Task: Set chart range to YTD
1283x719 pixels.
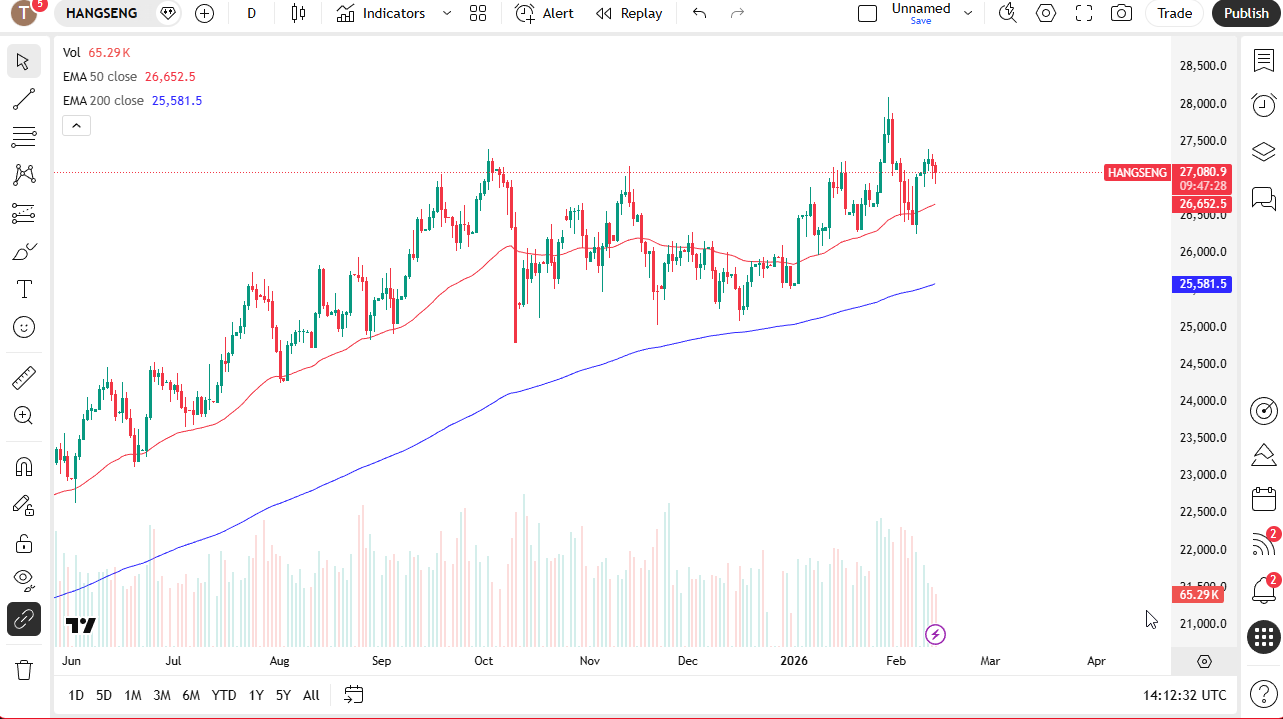Action: [x=224, y=695]
